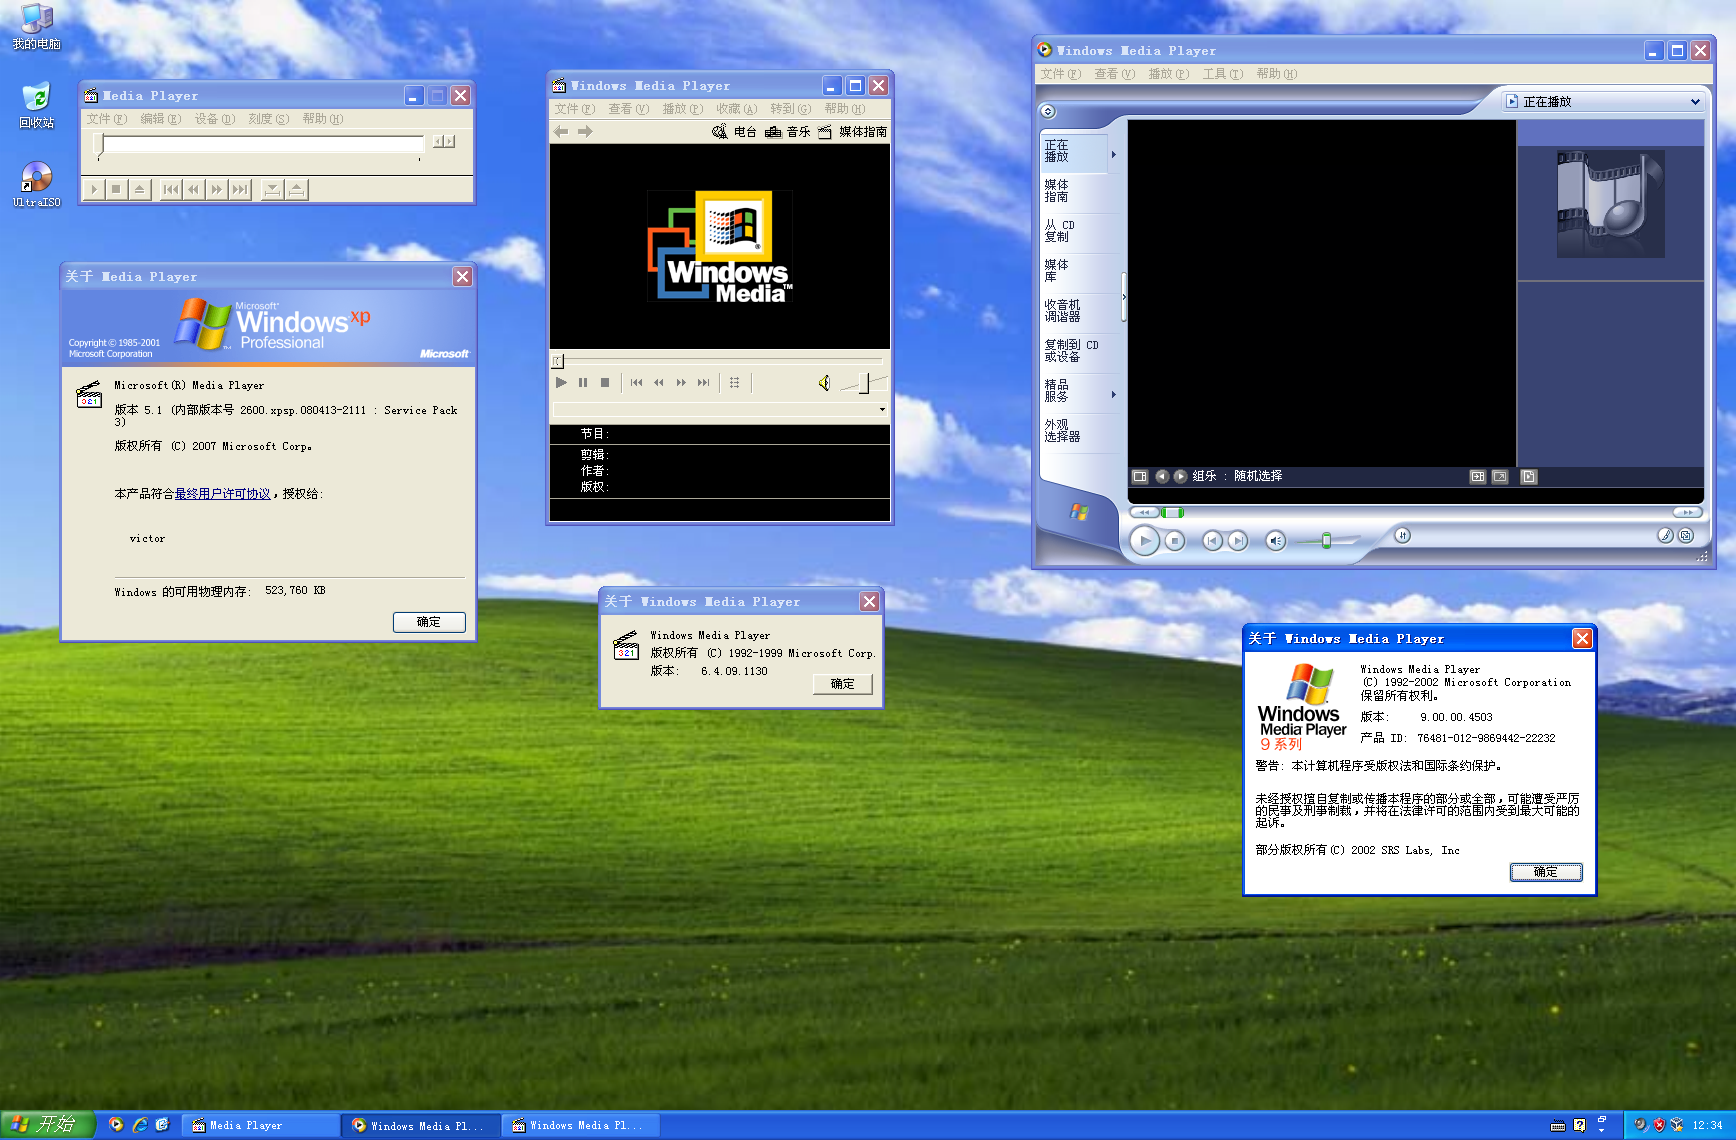Click the Pause button in Media Player 6.4
Viewport: 1736px width, 1140px height.
coord(583,383)
